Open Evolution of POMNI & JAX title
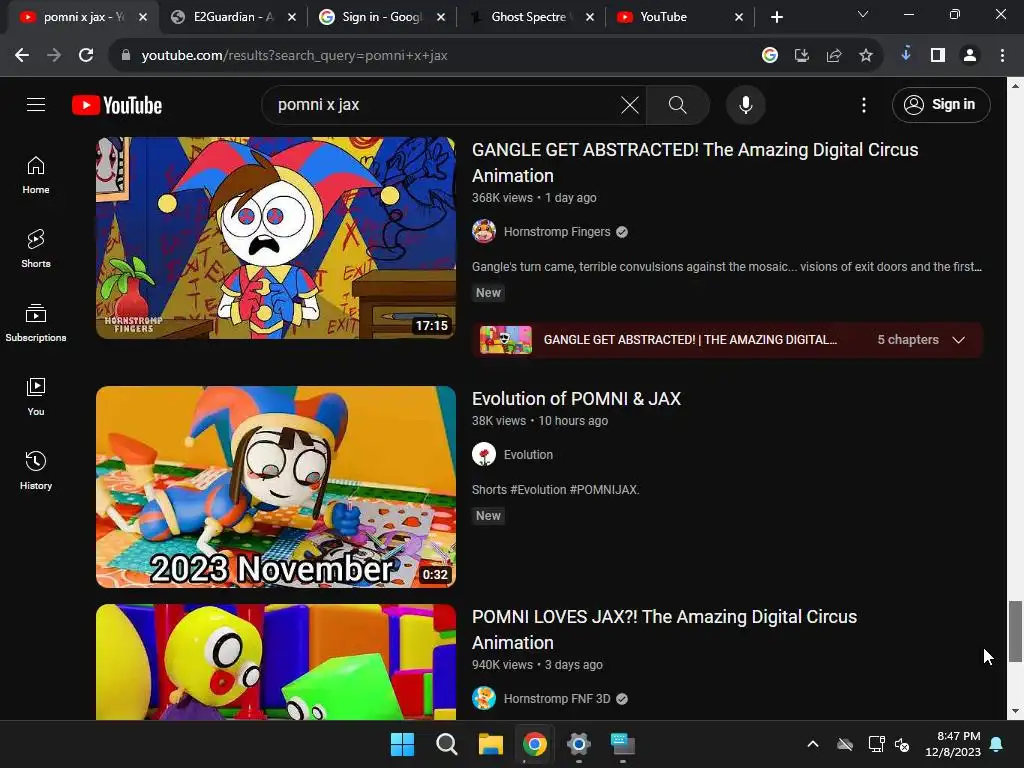Screen dimensions: 1024x768 coord(576,398)
